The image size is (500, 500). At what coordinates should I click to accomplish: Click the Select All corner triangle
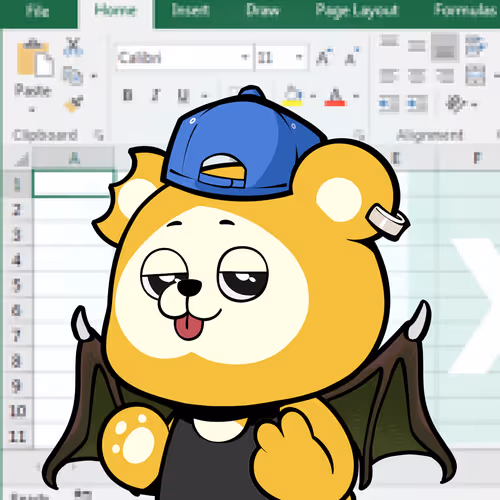tap(22, 159)
